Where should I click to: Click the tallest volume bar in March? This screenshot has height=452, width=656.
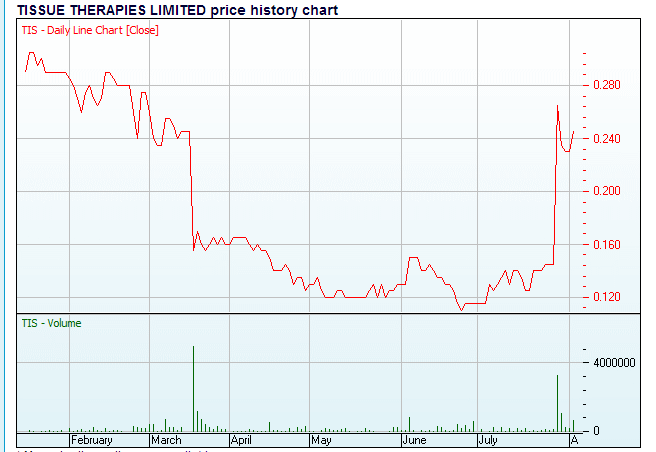click(193, 390)
